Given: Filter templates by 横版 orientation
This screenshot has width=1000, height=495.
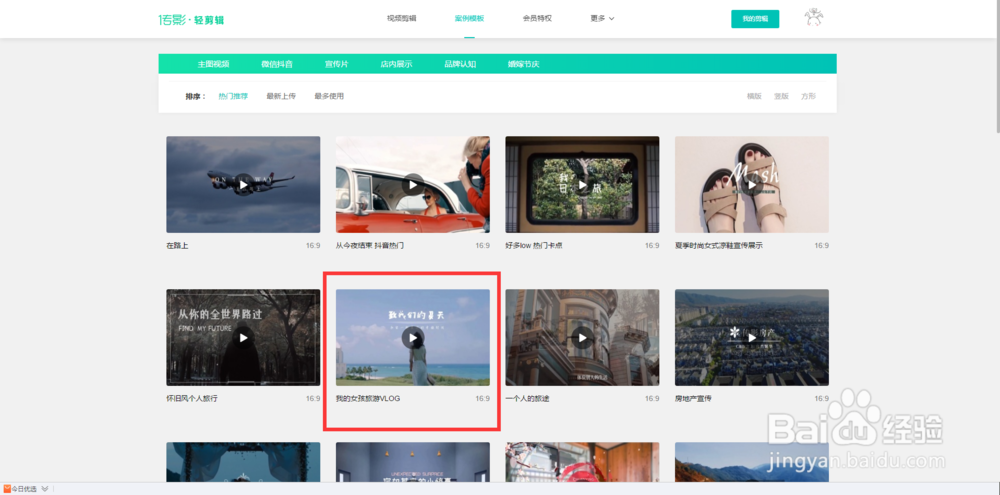Looking at the screenshot, I should click(754, 96).
